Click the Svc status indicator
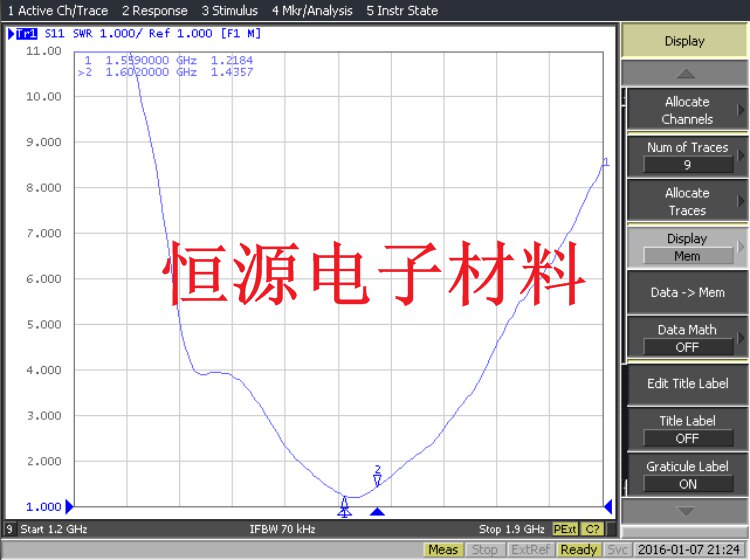 (617, 550)
